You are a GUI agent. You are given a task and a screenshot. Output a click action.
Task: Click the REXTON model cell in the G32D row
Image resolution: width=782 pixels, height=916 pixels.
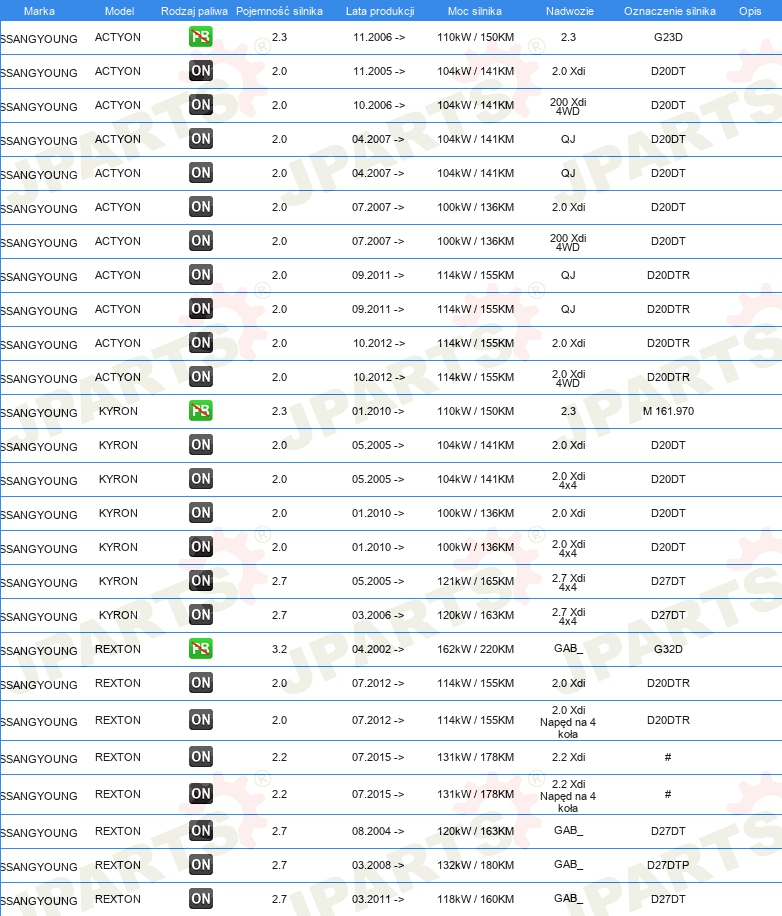click(x=118, y=649)
